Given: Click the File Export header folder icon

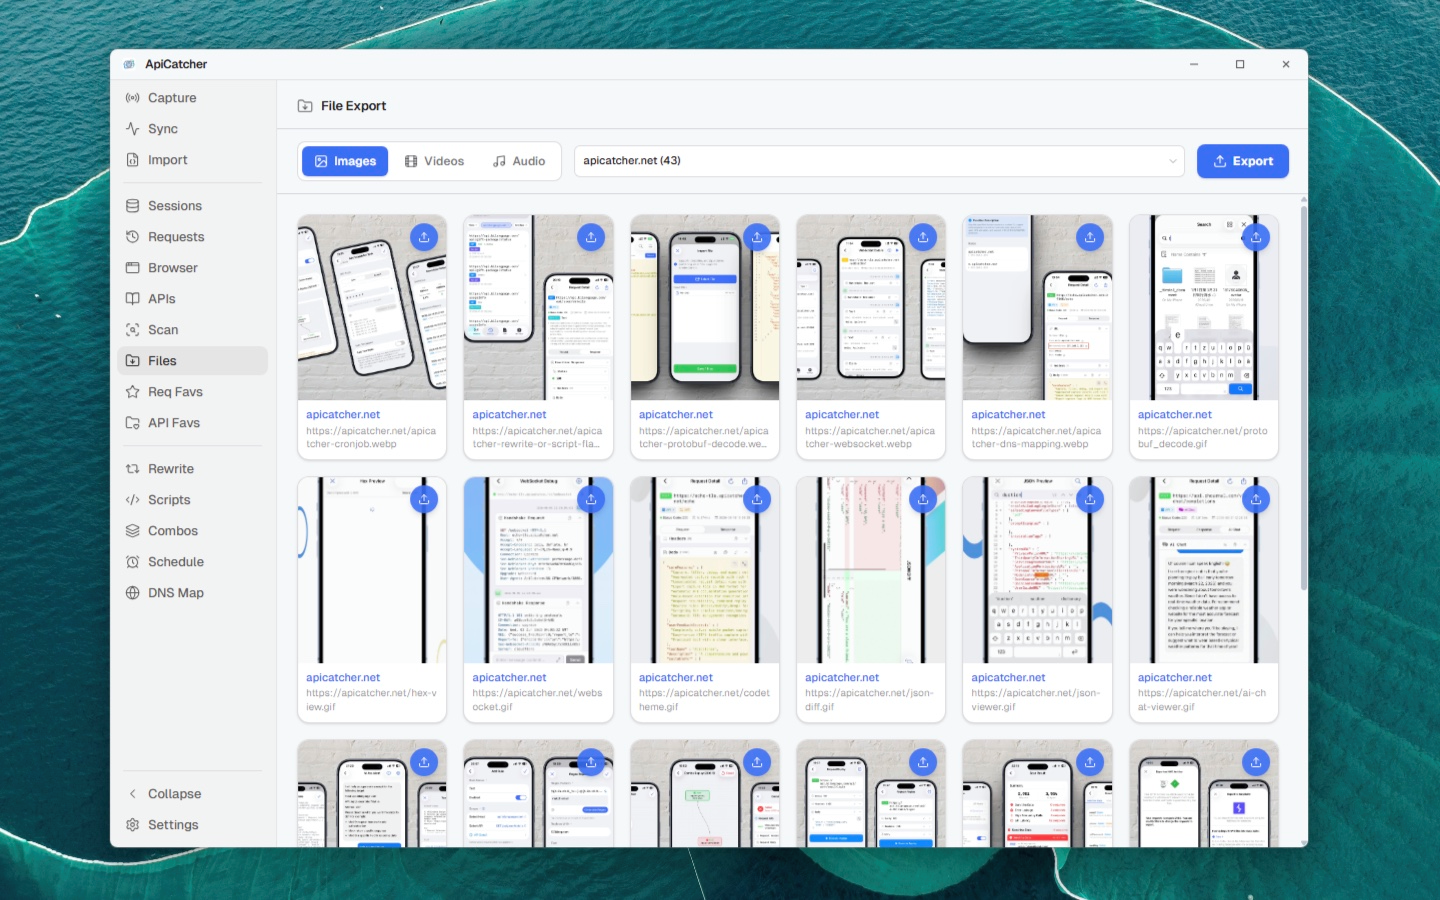Looking at the screenshot, I should [305, 106].
